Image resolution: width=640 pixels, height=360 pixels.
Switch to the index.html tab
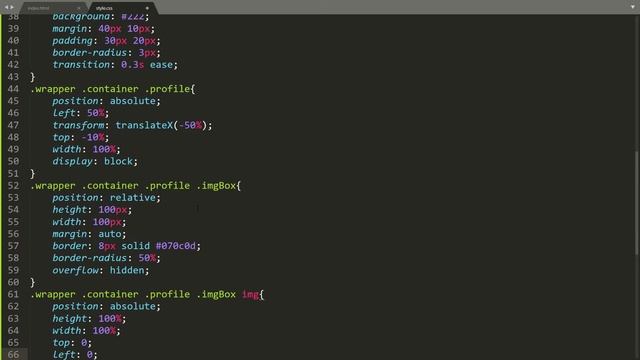(x=39, y=8)
